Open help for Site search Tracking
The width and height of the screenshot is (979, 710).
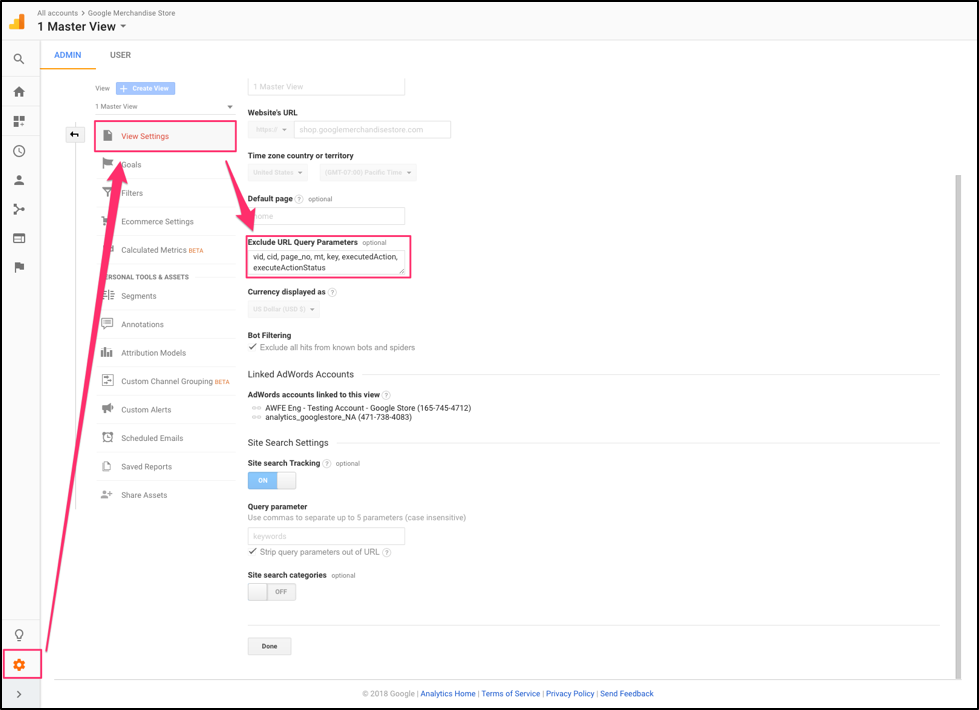pyautogui.click(x=327, y=463)
